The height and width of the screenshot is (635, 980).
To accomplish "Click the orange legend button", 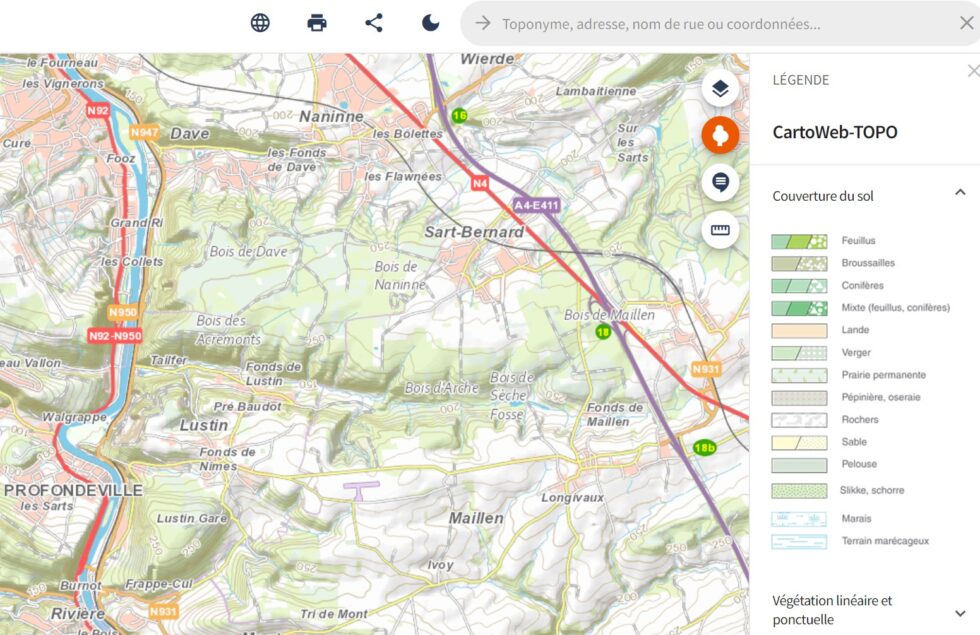I will pos(720,135).
